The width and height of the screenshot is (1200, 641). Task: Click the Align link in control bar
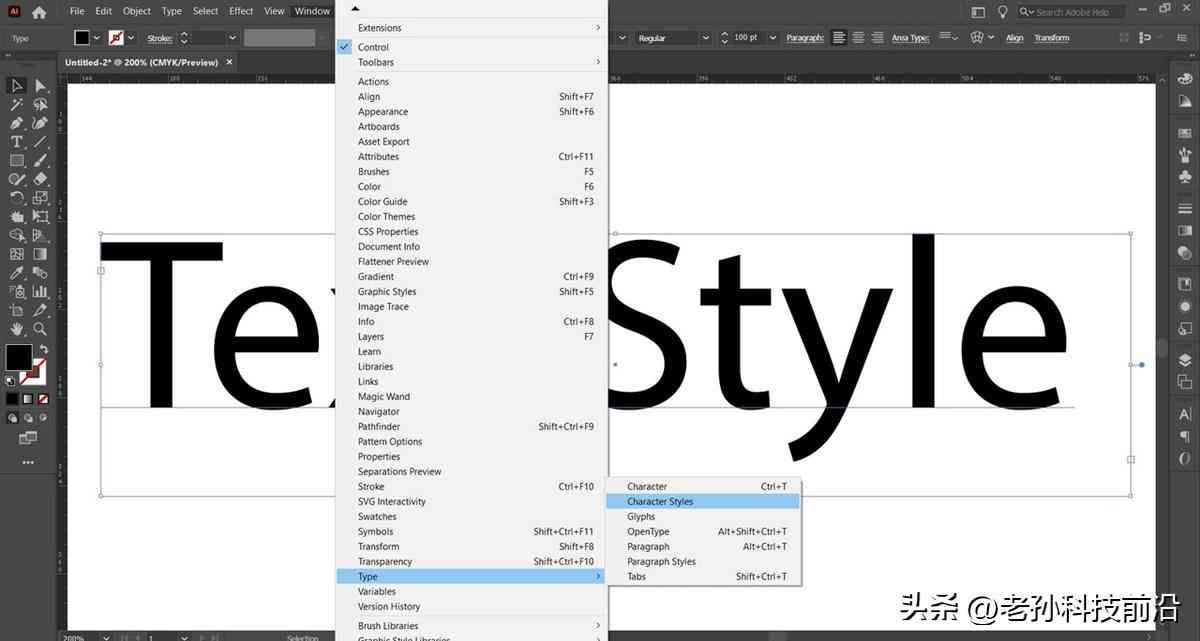coord(1015,38)
